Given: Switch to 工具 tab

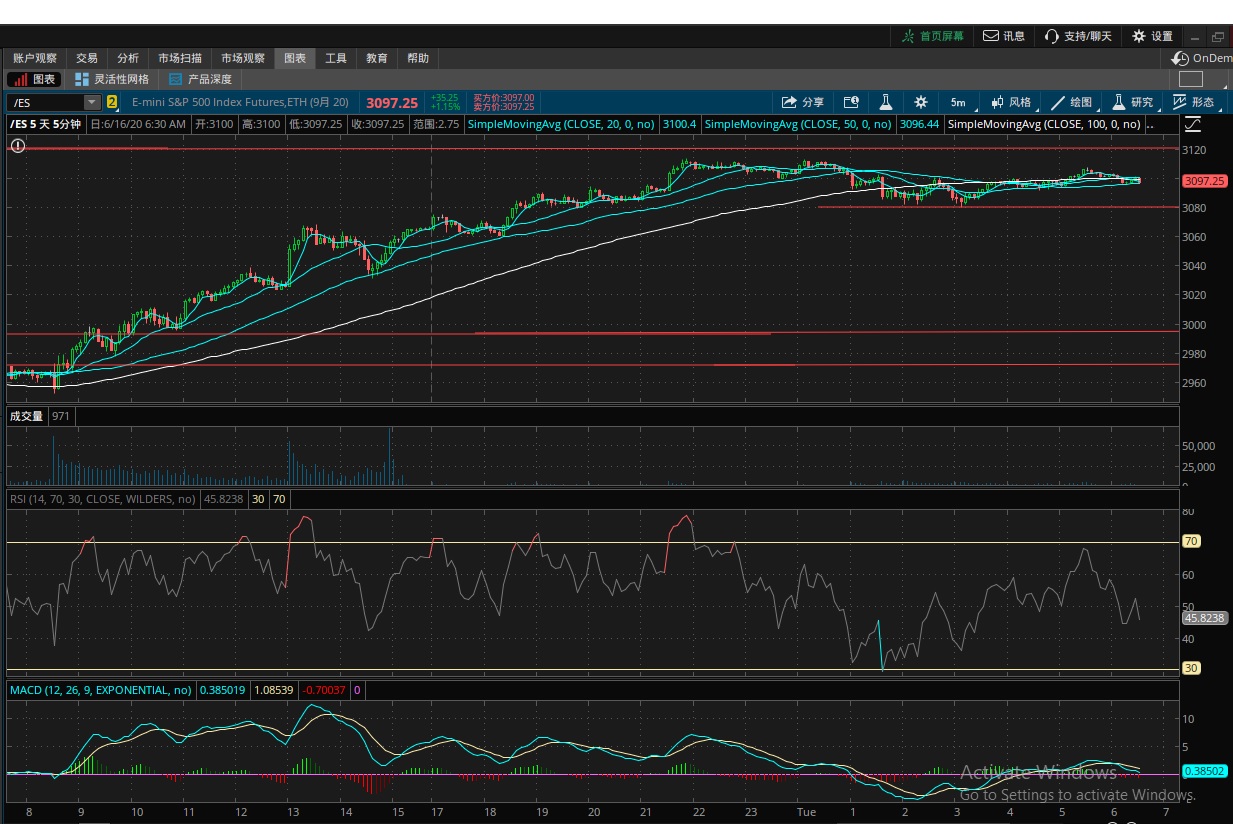Looking at the screenshot, I should pyautogui.click(x=336, y=58).
